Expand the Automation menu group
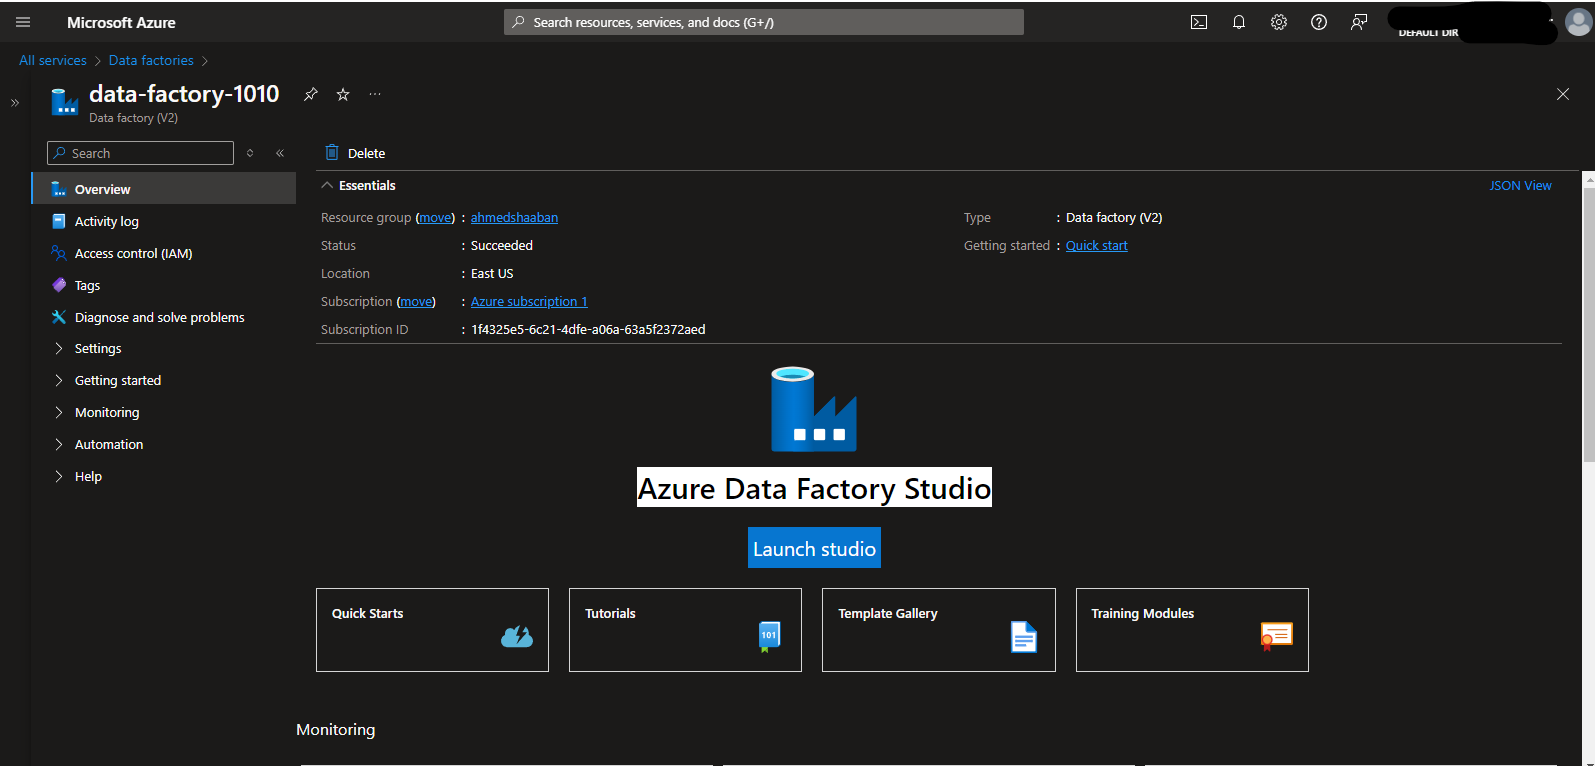 click(x=59, y=444)
